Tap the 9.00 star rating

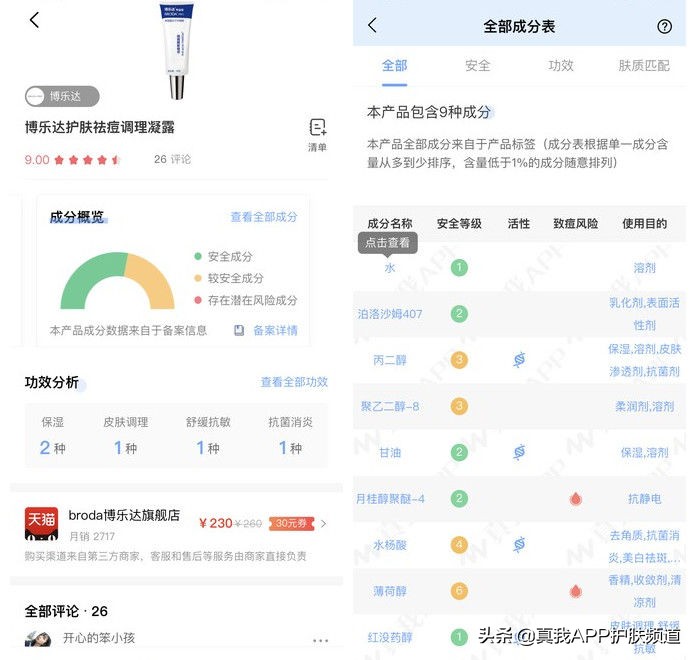coord(73,160)
